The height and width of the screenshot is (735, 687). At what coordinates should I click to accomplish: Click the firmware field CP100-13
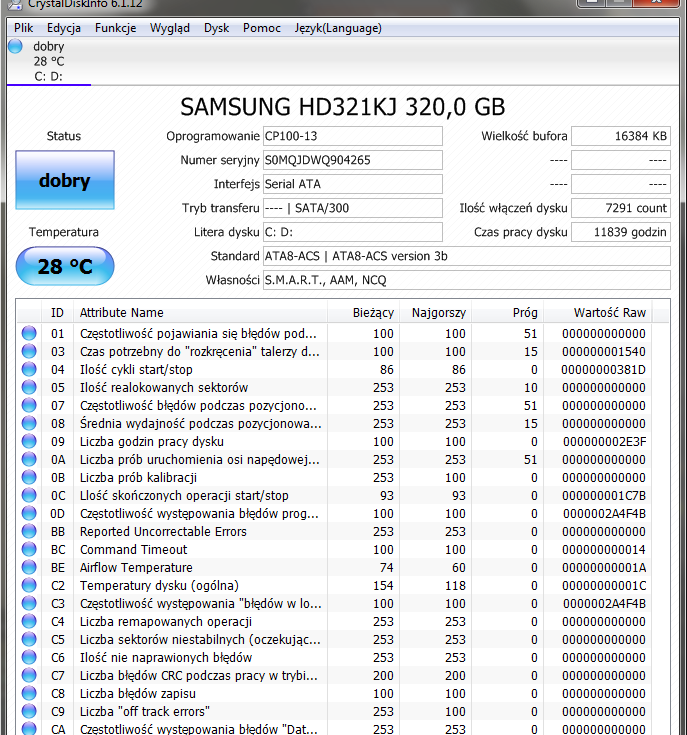(x=352, y=136)
